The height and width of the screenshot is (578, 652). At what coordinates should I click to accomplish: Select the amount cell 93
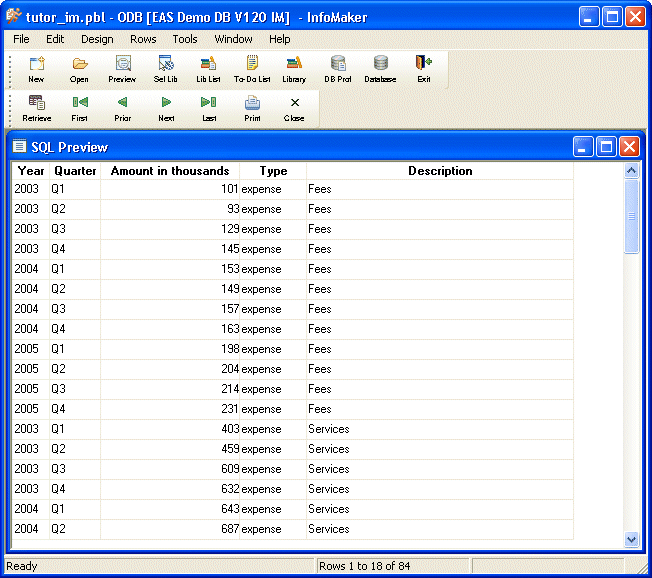(x=170, y=209)
